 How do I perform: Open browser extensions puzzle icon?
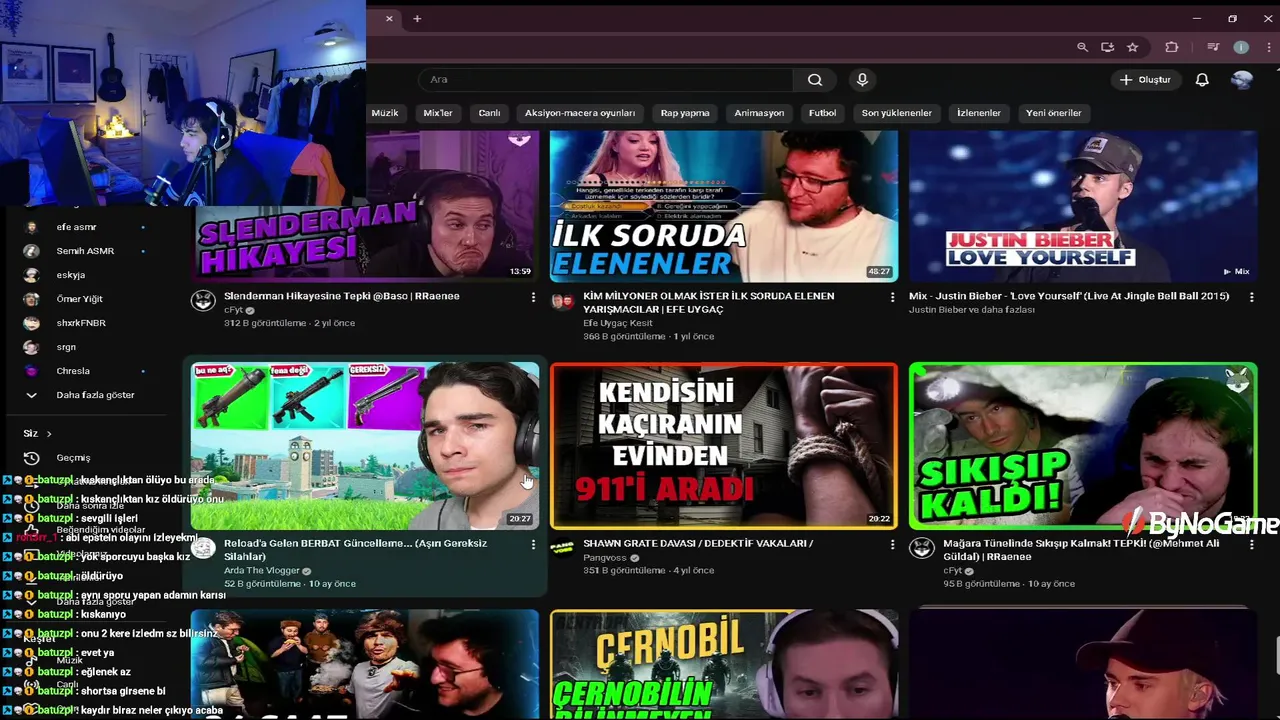(1172, 47)
